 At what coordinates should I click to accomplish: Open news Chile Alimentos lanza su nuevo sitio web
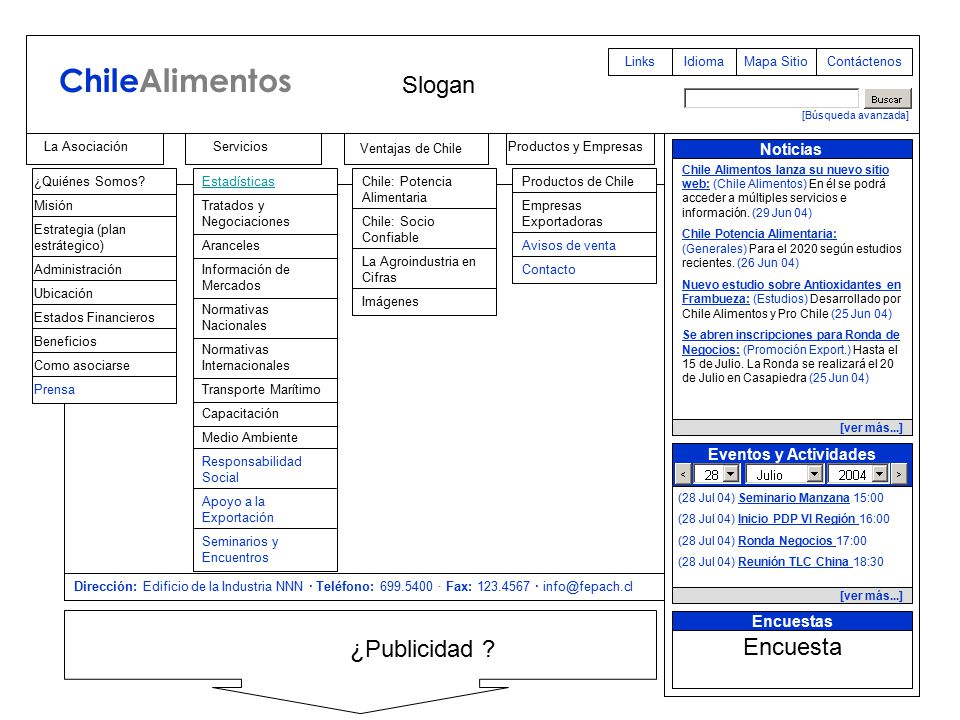pyautogui.click(x=786, y=177)
